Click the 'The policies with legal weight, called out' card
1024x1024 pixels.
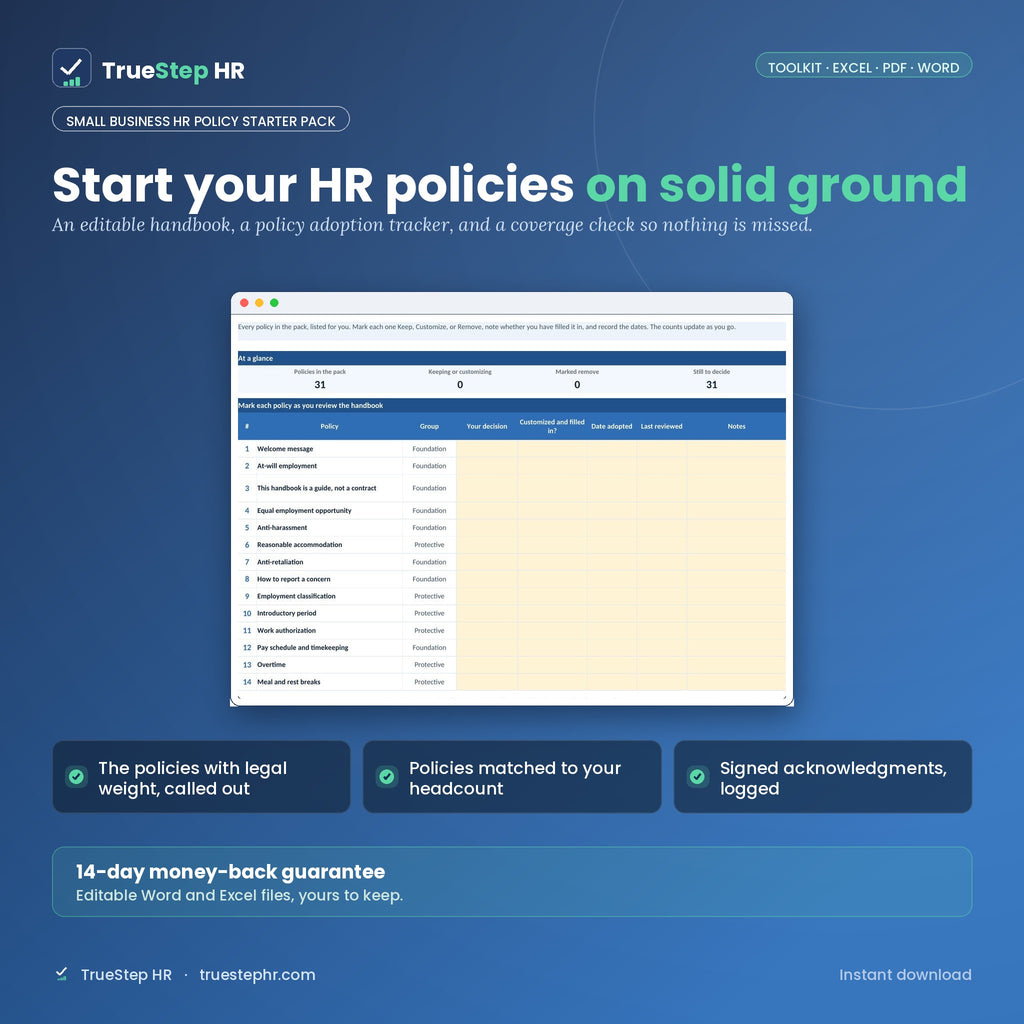[201, 776]
